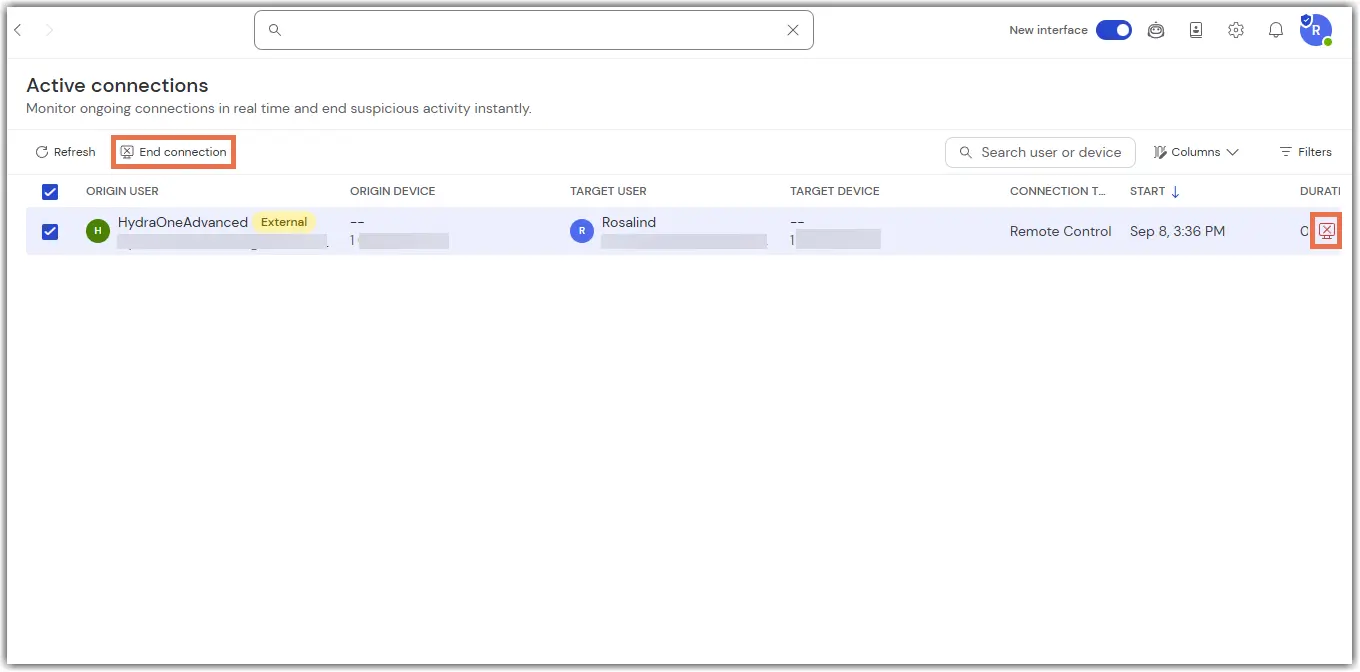The height and width of the screenshot is (672, 1360).
Task: Click the end connection icon in row
Action: 1327,231
